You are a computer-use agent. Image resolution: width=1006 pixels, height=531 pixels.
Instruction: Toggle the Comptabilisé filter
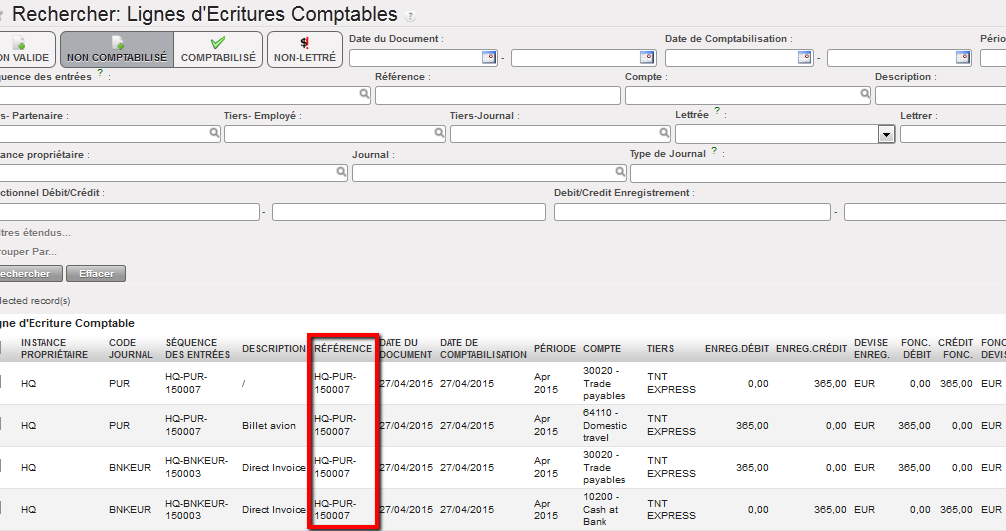click(x=218, y=49)
